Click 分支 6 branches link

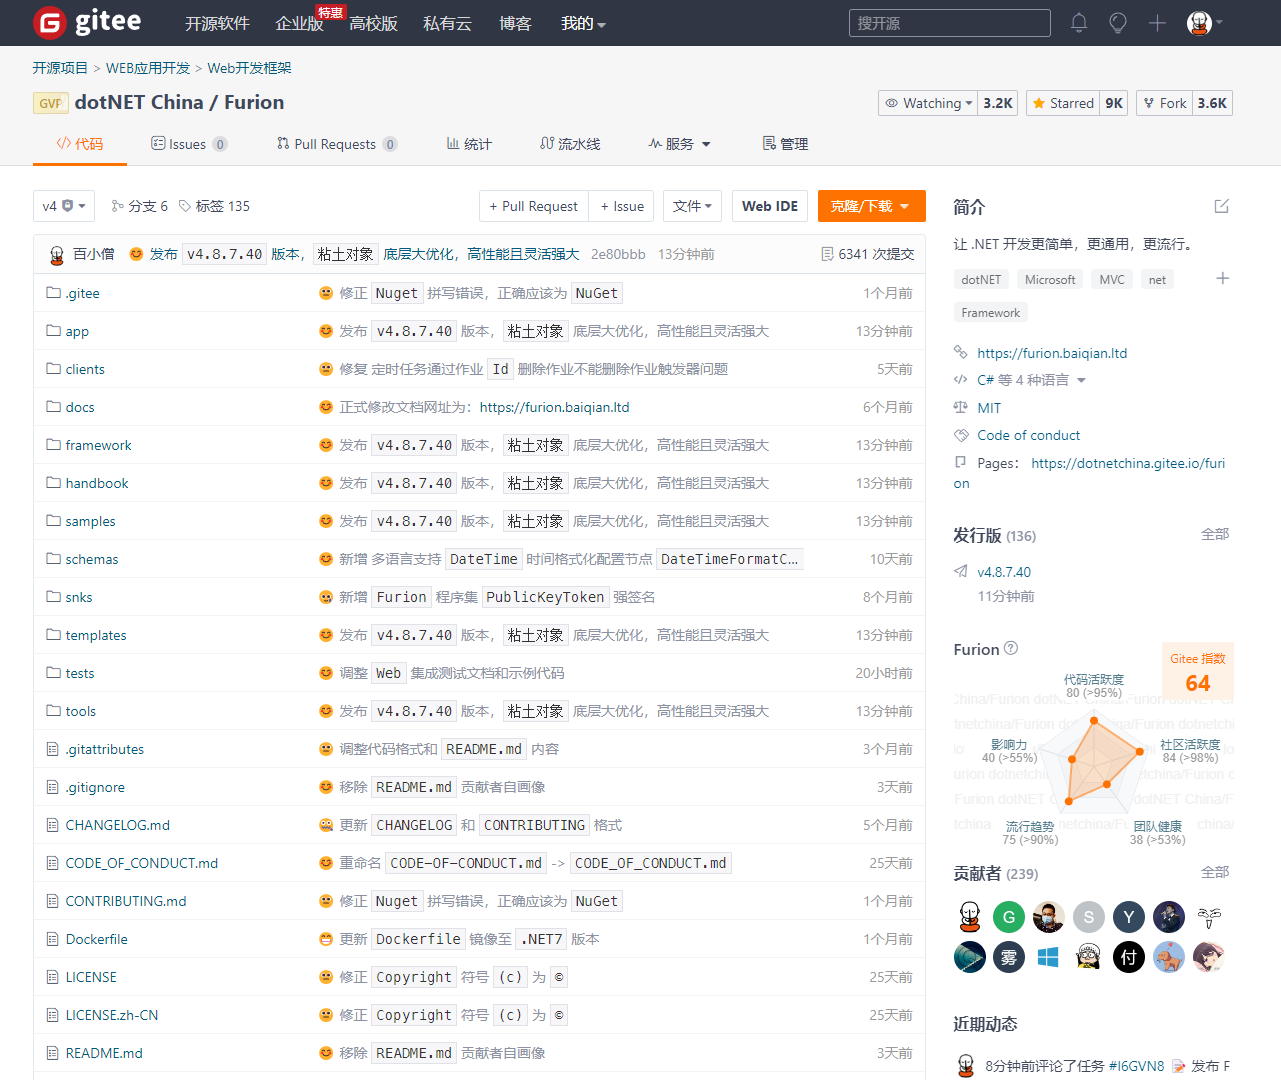pyautogui.click(x=139, y=206)
